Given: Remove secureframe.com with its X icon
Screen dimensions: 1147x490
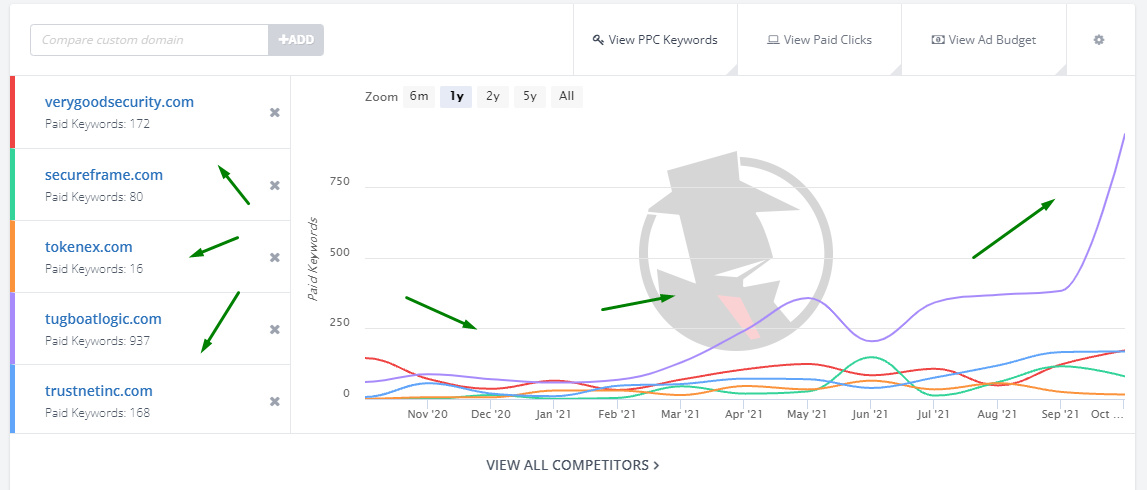Looking at the screenshot, I should tap(275, 185).
